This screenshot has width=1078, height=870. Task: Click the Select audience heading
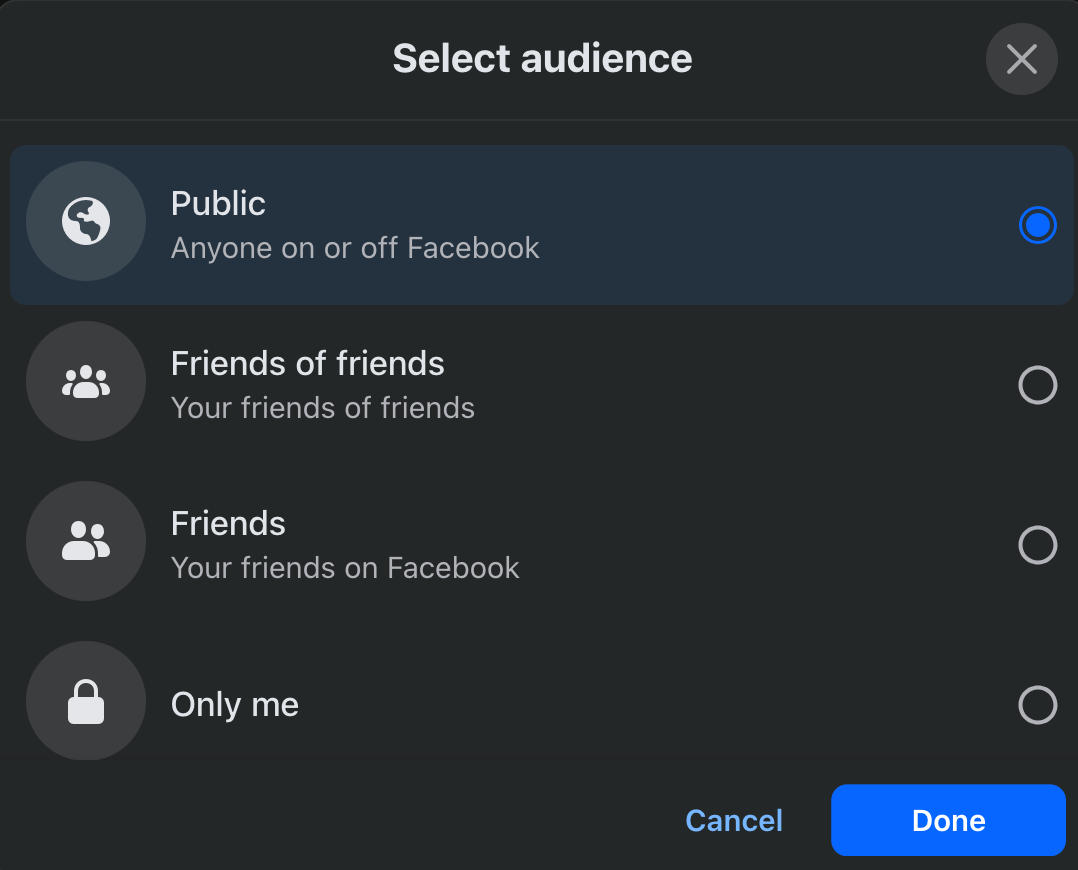[542, 58]
